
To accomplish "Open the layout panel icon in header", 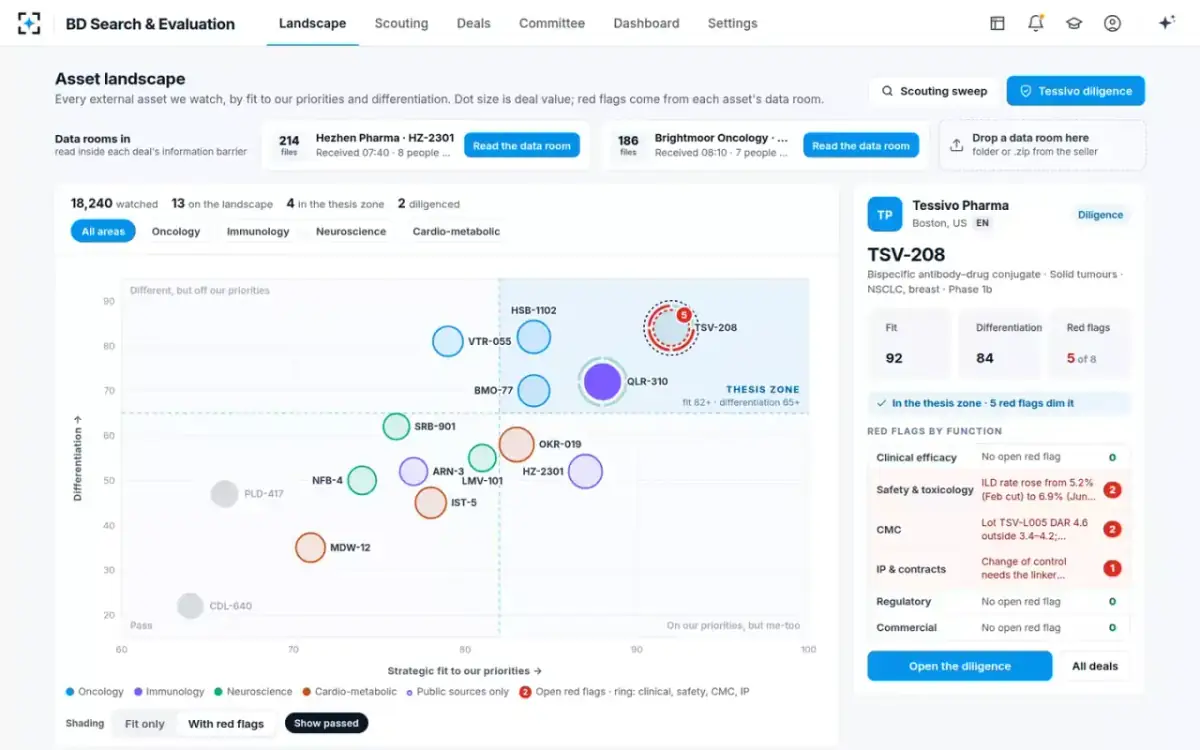I will (997, 23).
